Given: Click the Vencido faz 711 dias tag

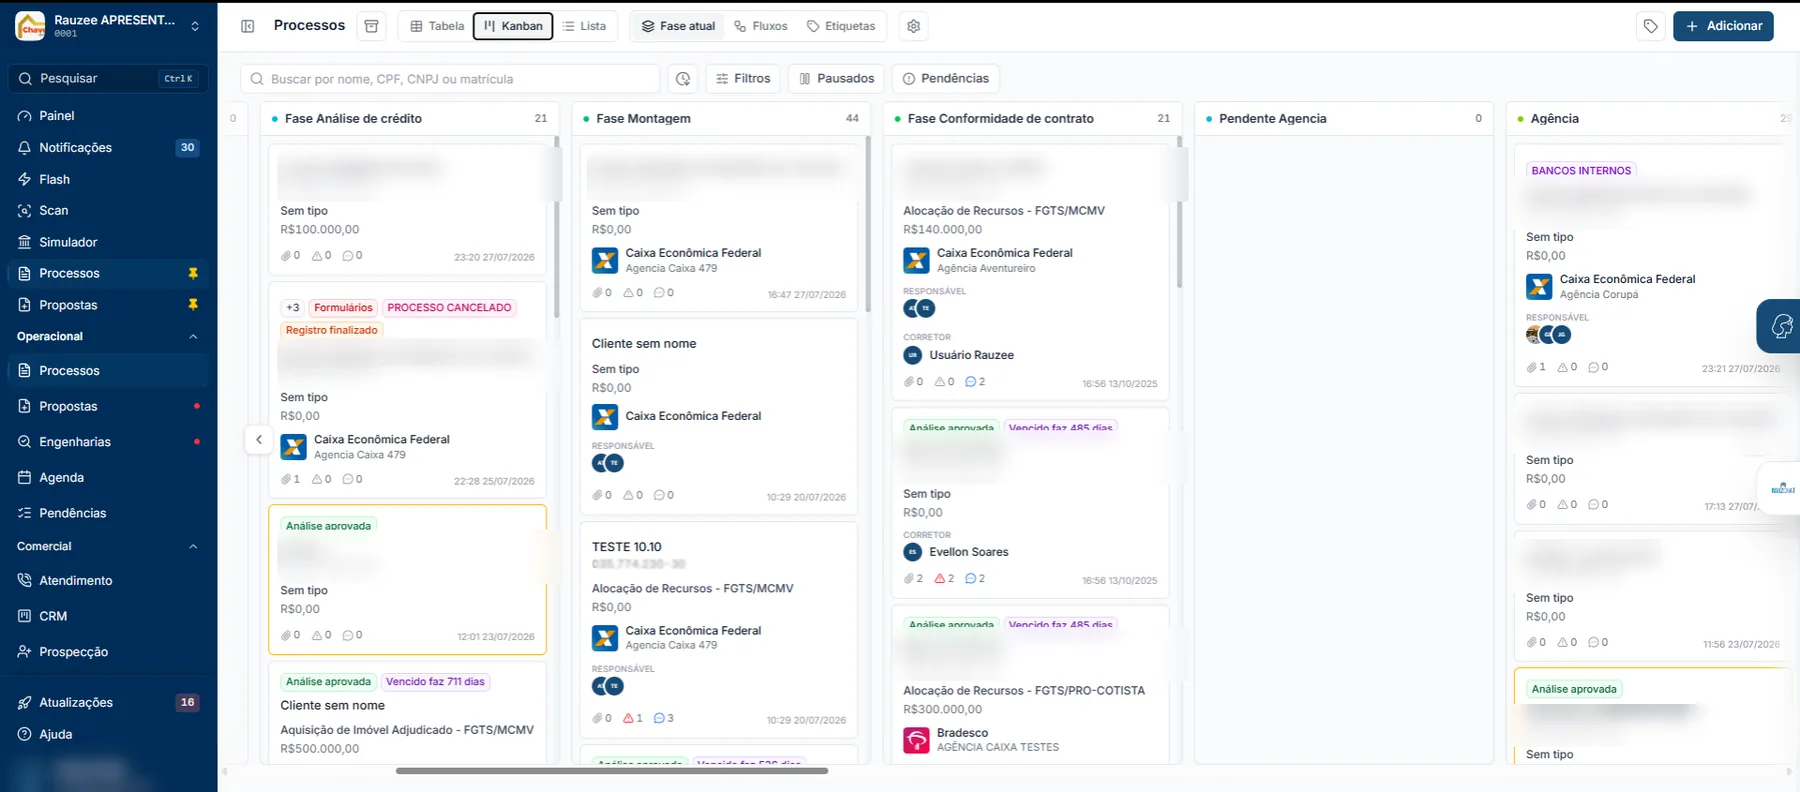Looking at the screenshot, I should pos(435,682).
